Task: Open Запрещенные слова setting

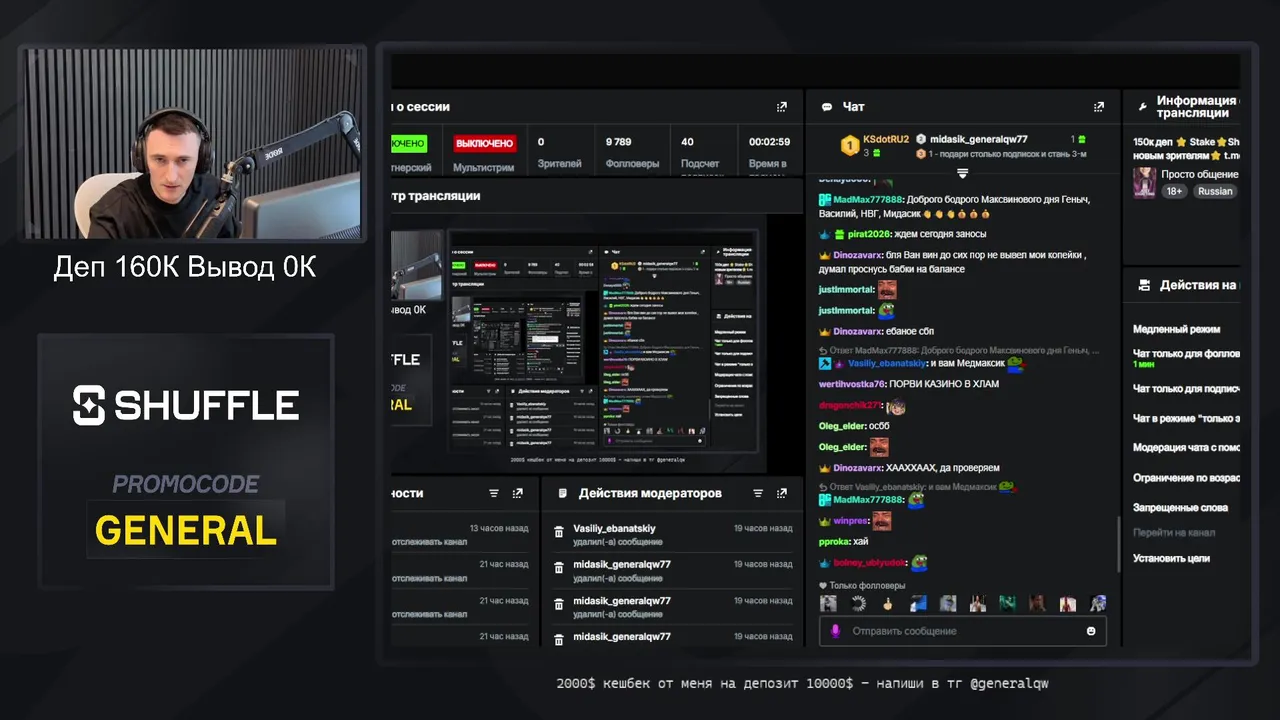Action: click(1180, 508)
